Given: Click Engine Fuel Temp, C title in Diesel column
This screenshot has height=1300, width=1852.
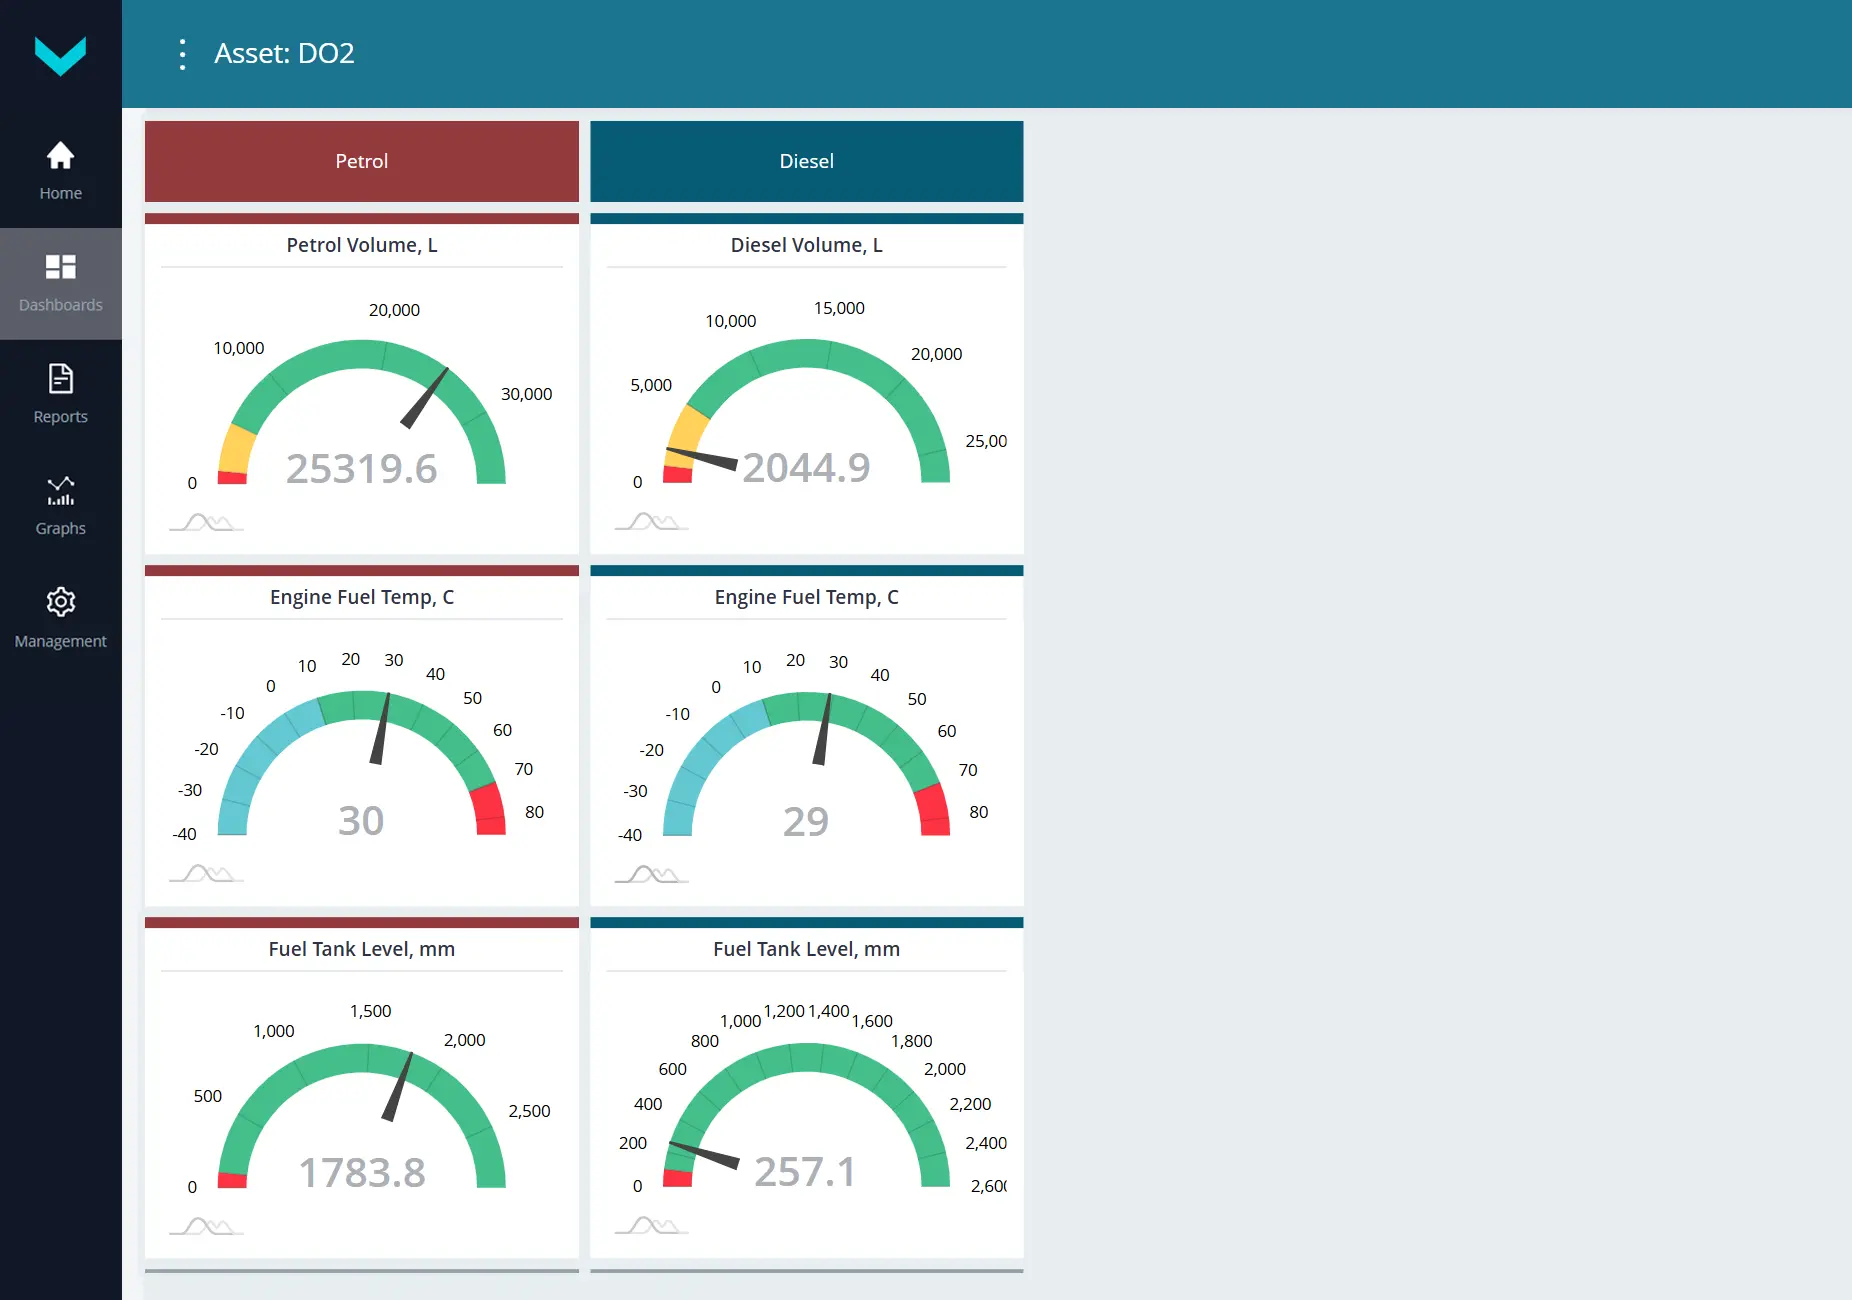Looking at the screenshot, I should pyautogui.click(x=807, y=597).
